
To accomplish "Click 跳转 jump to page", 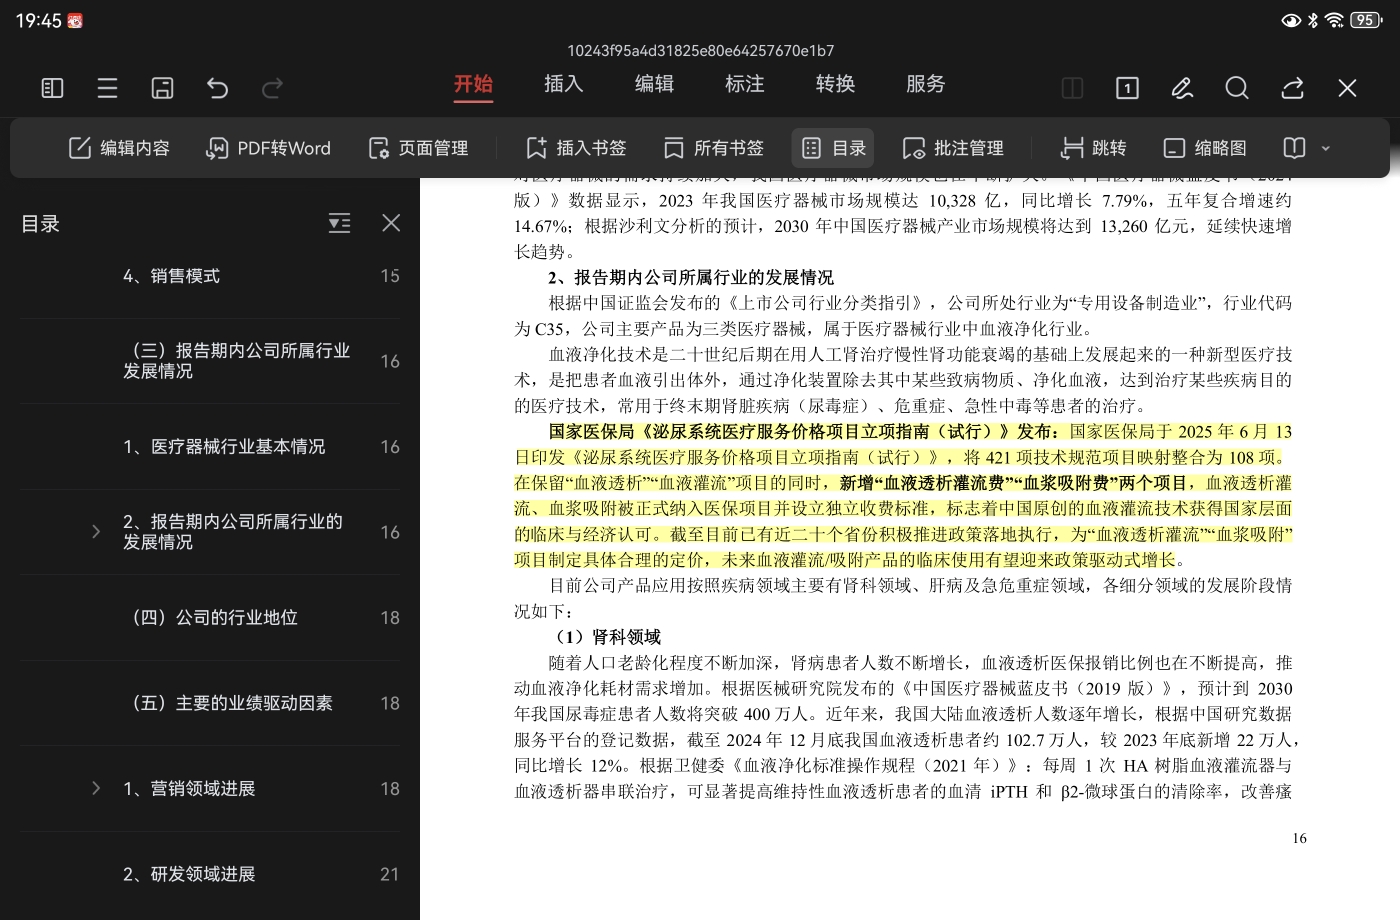I will coord(1093,148).
